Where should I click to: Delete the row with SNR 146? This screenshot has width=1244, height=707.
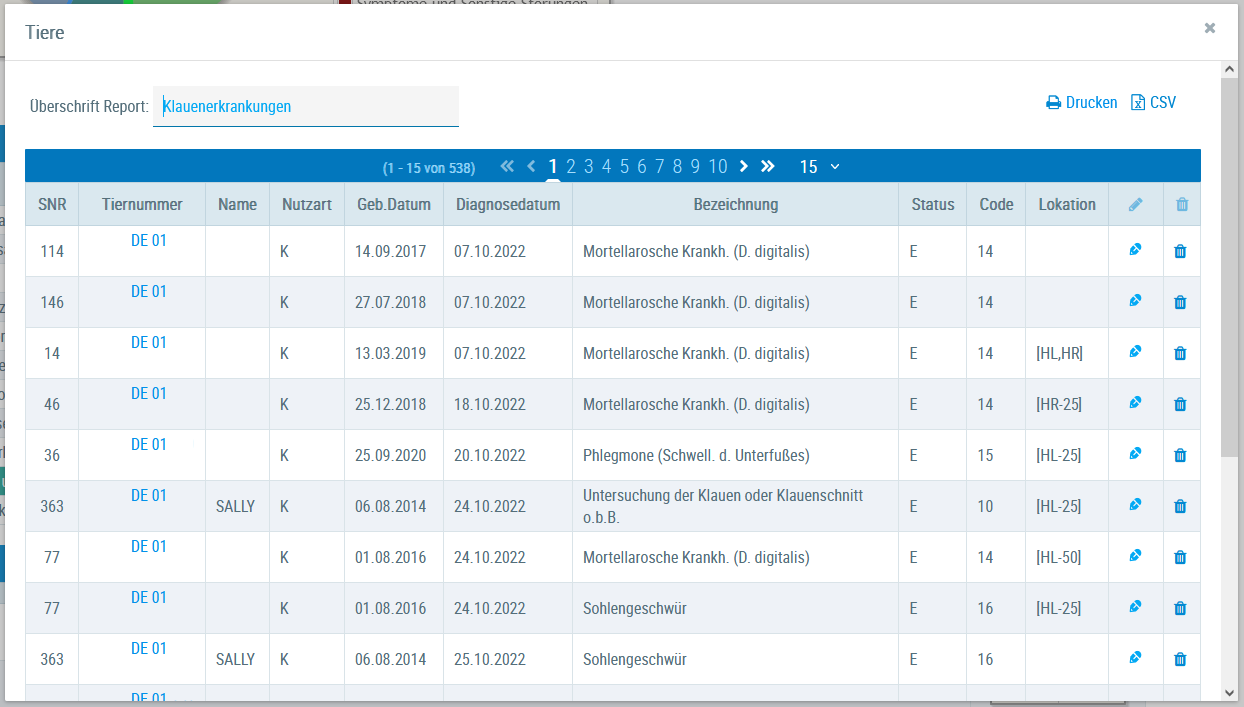(x=1180, y=302)
